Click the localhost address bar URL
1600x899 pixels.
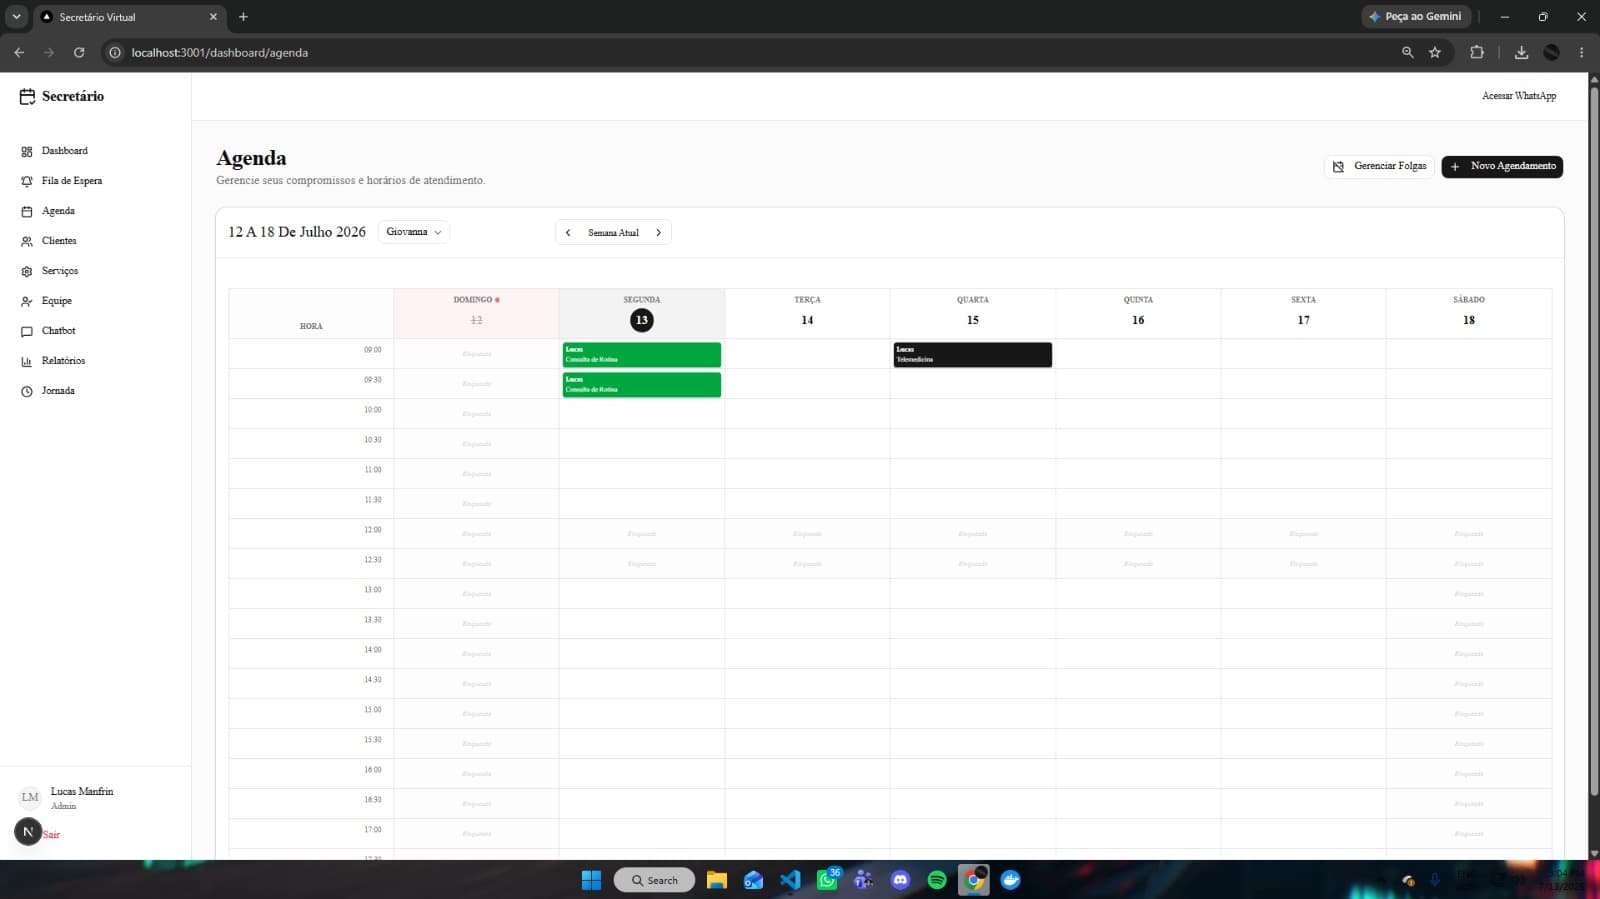pos(220,53)
